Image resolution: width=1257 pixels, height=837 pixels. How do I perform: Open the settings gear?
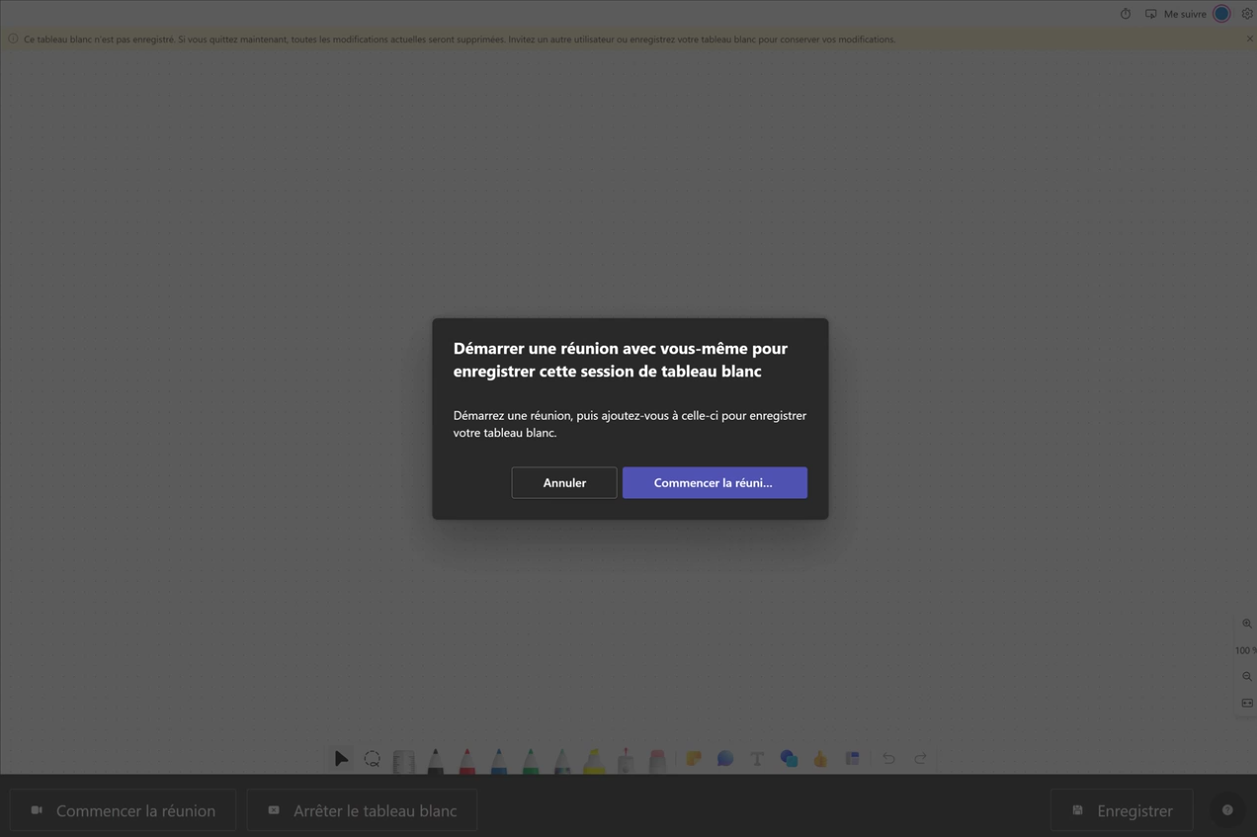coord(1248,13)
